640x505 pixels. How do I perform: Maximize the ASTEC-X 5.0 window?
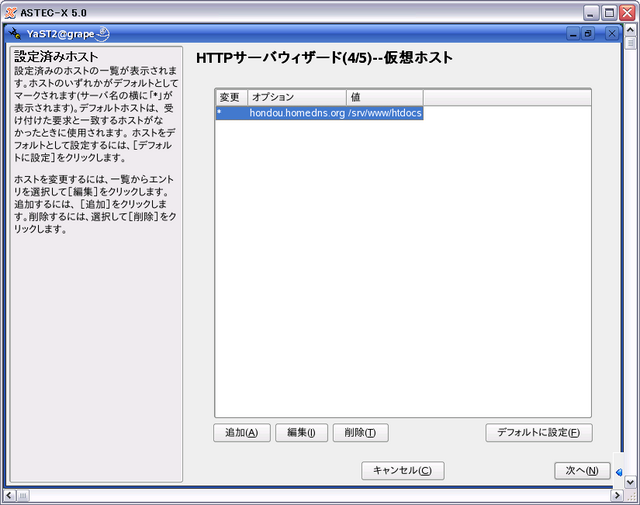tap(609, 13)
